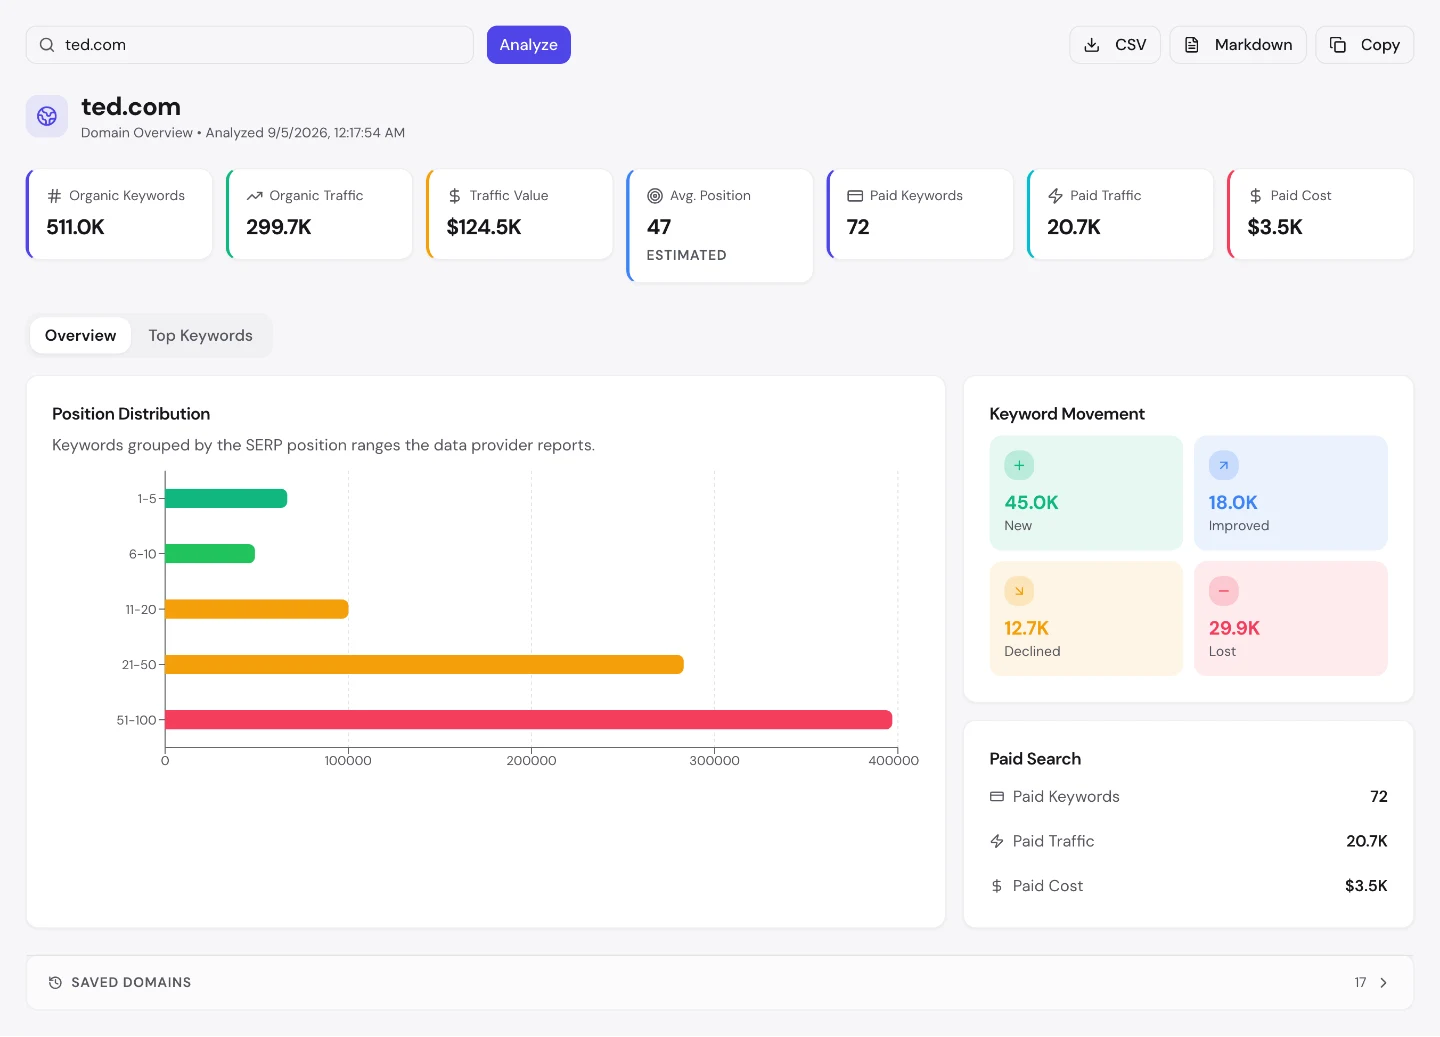Click the 21-50 position bar in chart
The height and width of the screenshot is (1037, 1440).
424,664
